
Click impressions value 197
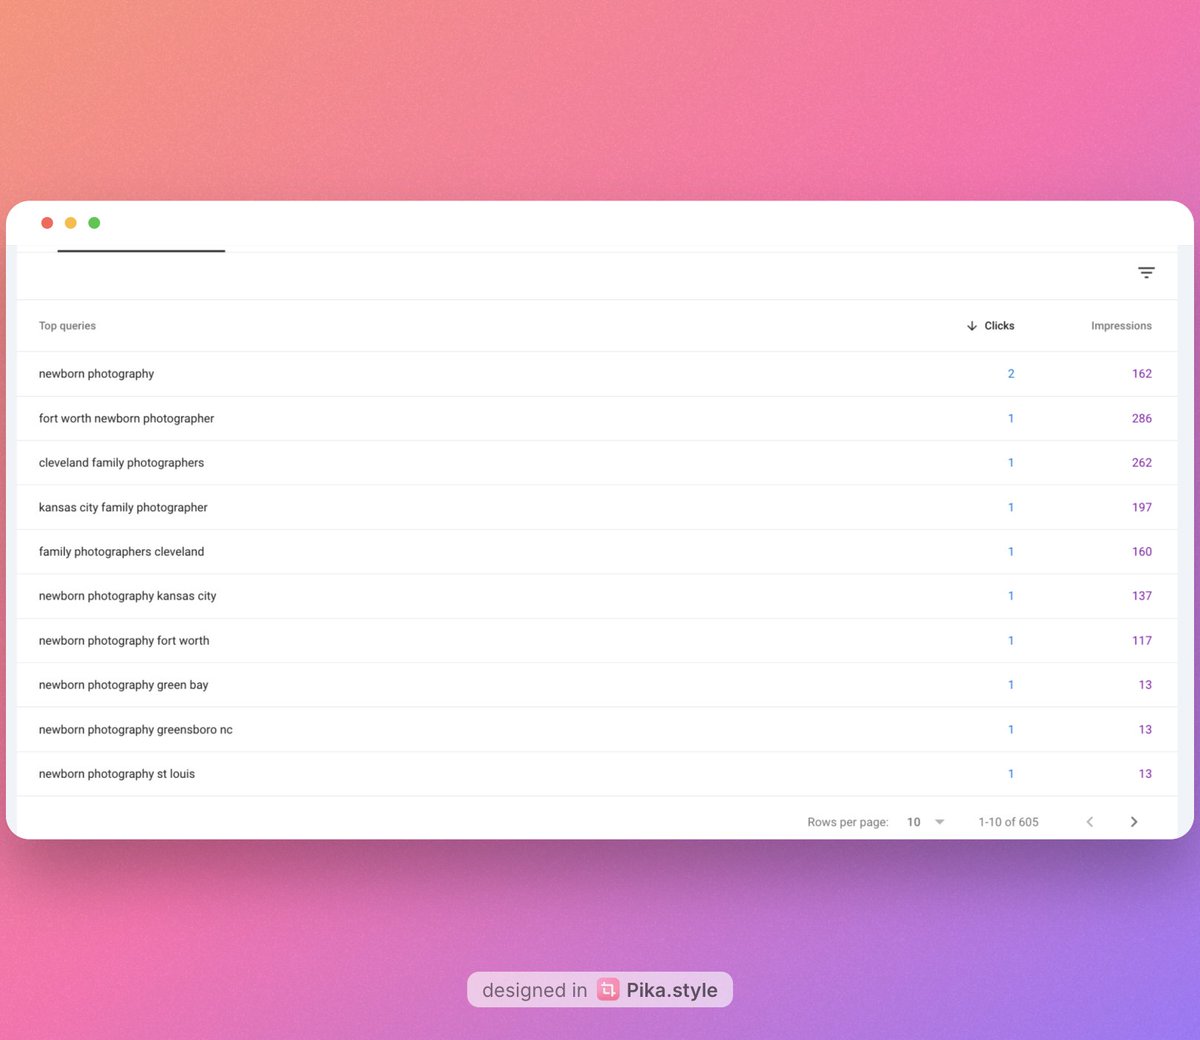click(1142, 508)
